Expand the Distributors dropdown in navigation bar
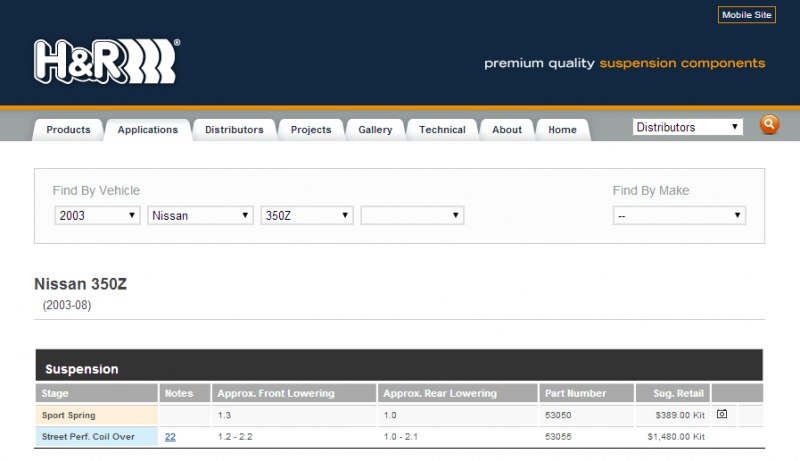 tap(688, 127)
